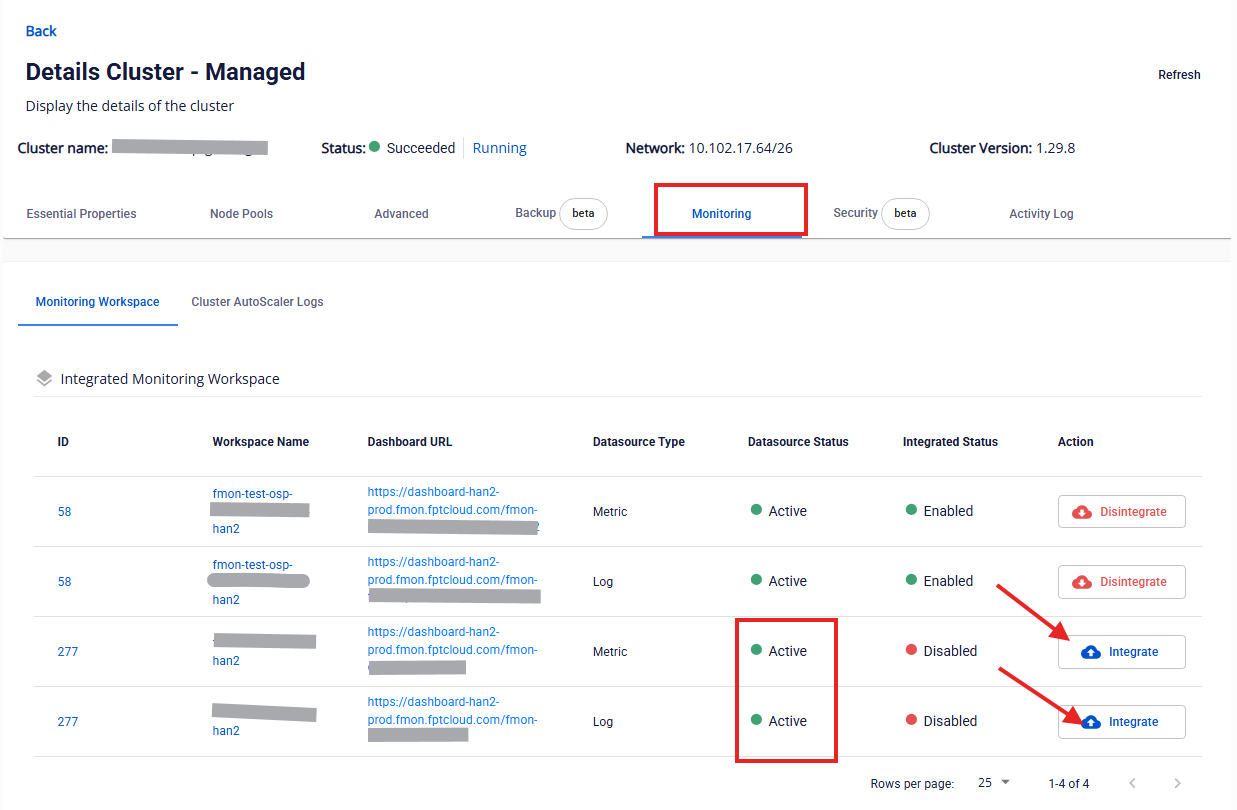The height and width of the screenshot is (810, 1237).
Task: Go to next page using right chevron
Action: click(1177, 783)
